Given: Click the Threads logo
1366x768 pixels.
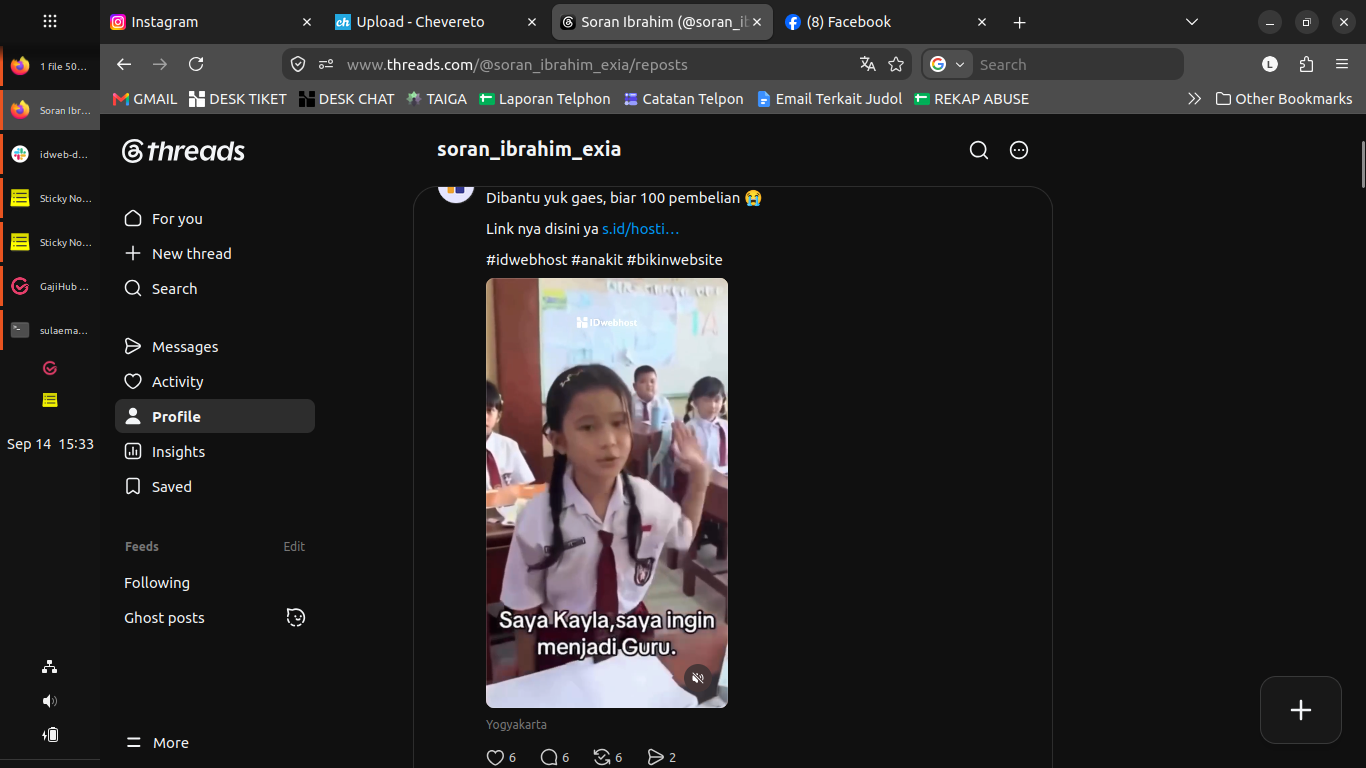Looking at the screenshot, I should click(183, 151).
